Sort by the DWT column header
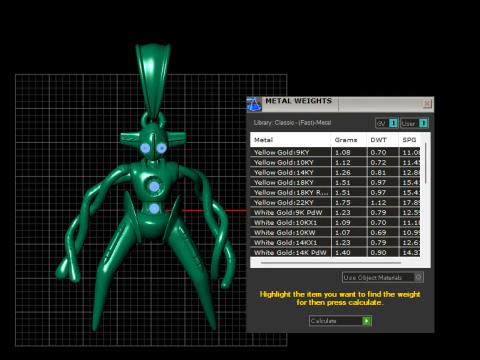Viewport: 480px width, 360px height. (x=382, y=140)
